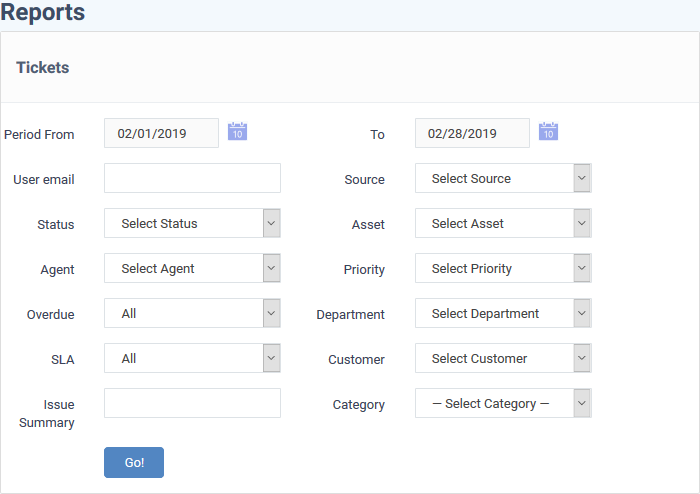Open the Select Agent dropdown

(x=192, y=268)
